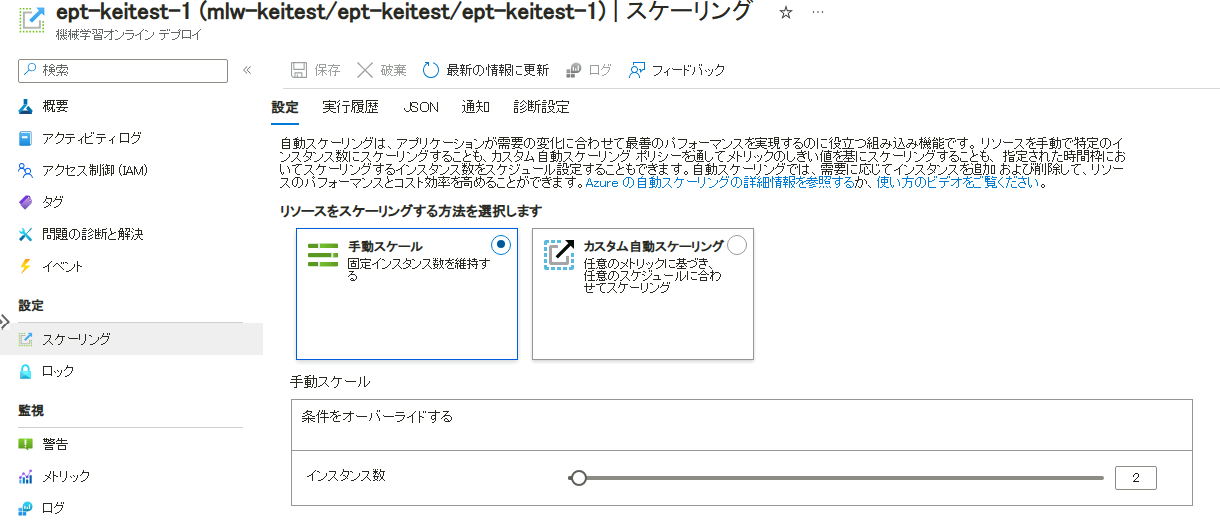This screenshot has height=522, width=1220.
Task: Switch to the 診断設定 tab
Action: click(541, 107)
